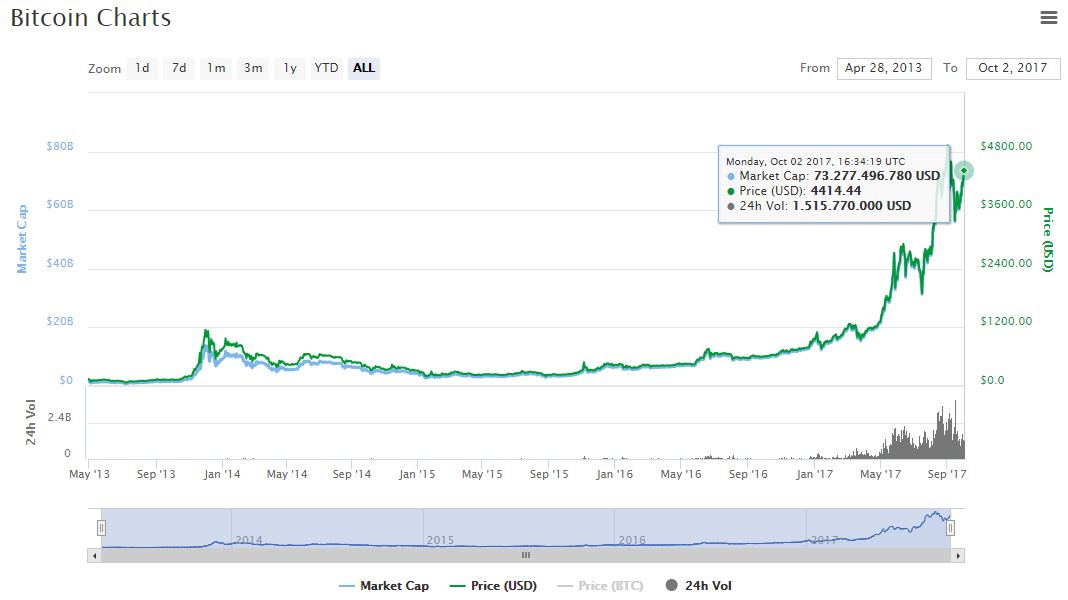Edit the To date field
This screenshot has width=1068, height=600.
(1013, 68)
